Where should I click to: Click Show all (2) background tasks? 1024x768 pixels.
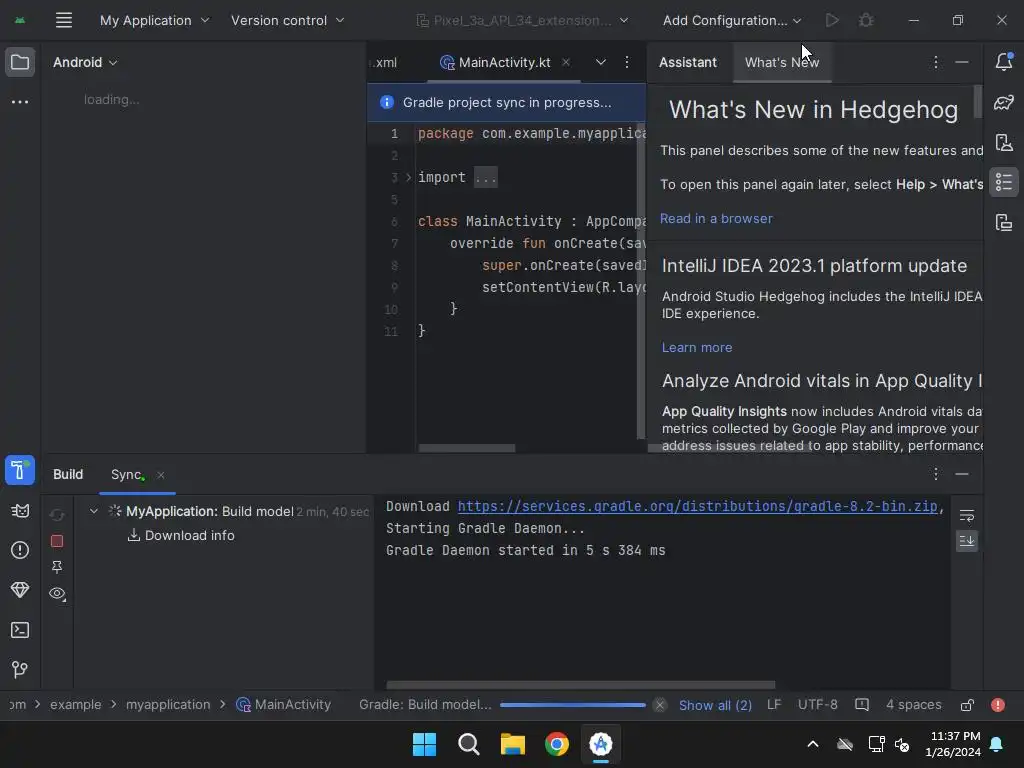click(x=715, y=705)
